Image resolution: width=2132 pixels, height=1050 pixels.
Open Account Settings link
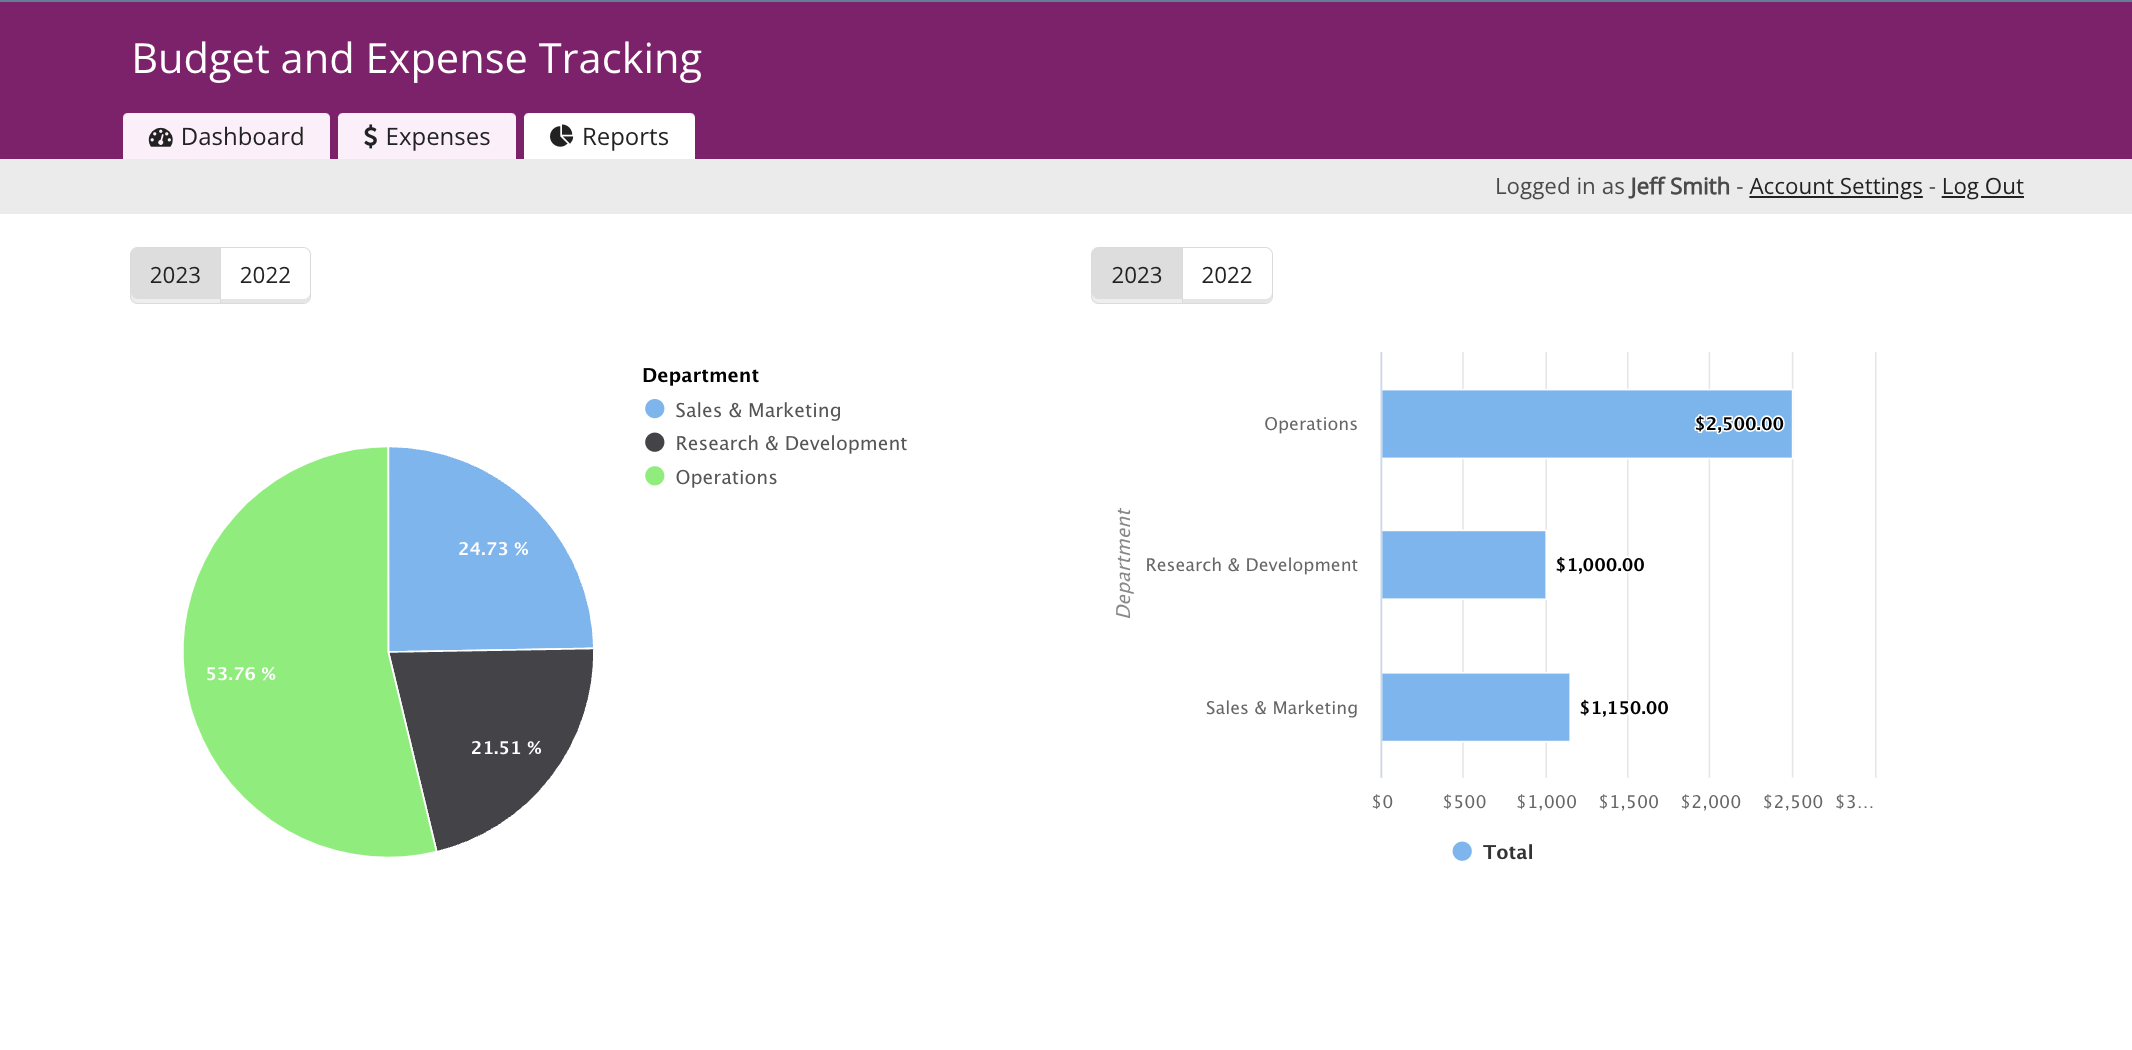(x=1835, y=186)
